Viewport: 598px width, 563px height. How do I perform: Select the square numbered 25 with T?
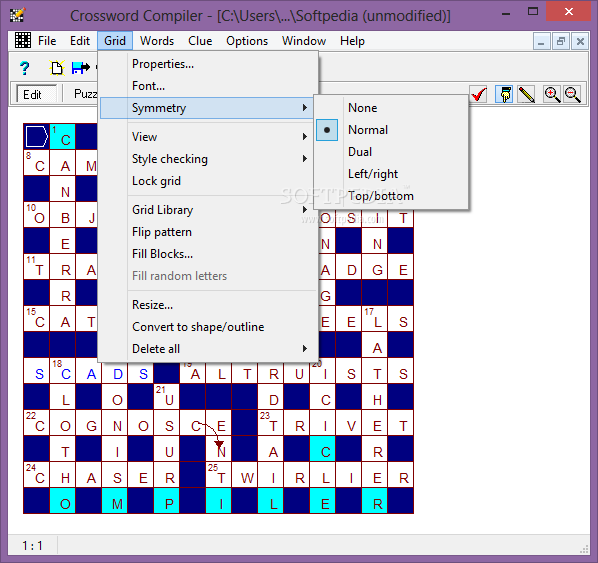(x=219, y=475)
